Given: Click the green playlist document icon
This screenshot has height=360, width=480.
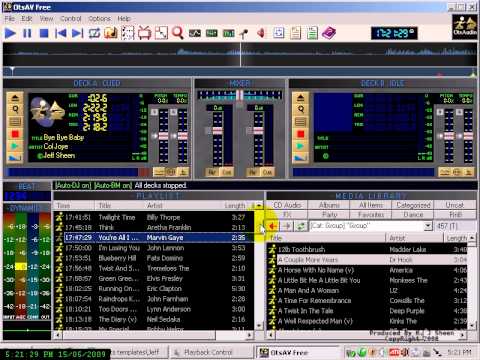Looking at the screenshot, I should [x=312, y=33].
